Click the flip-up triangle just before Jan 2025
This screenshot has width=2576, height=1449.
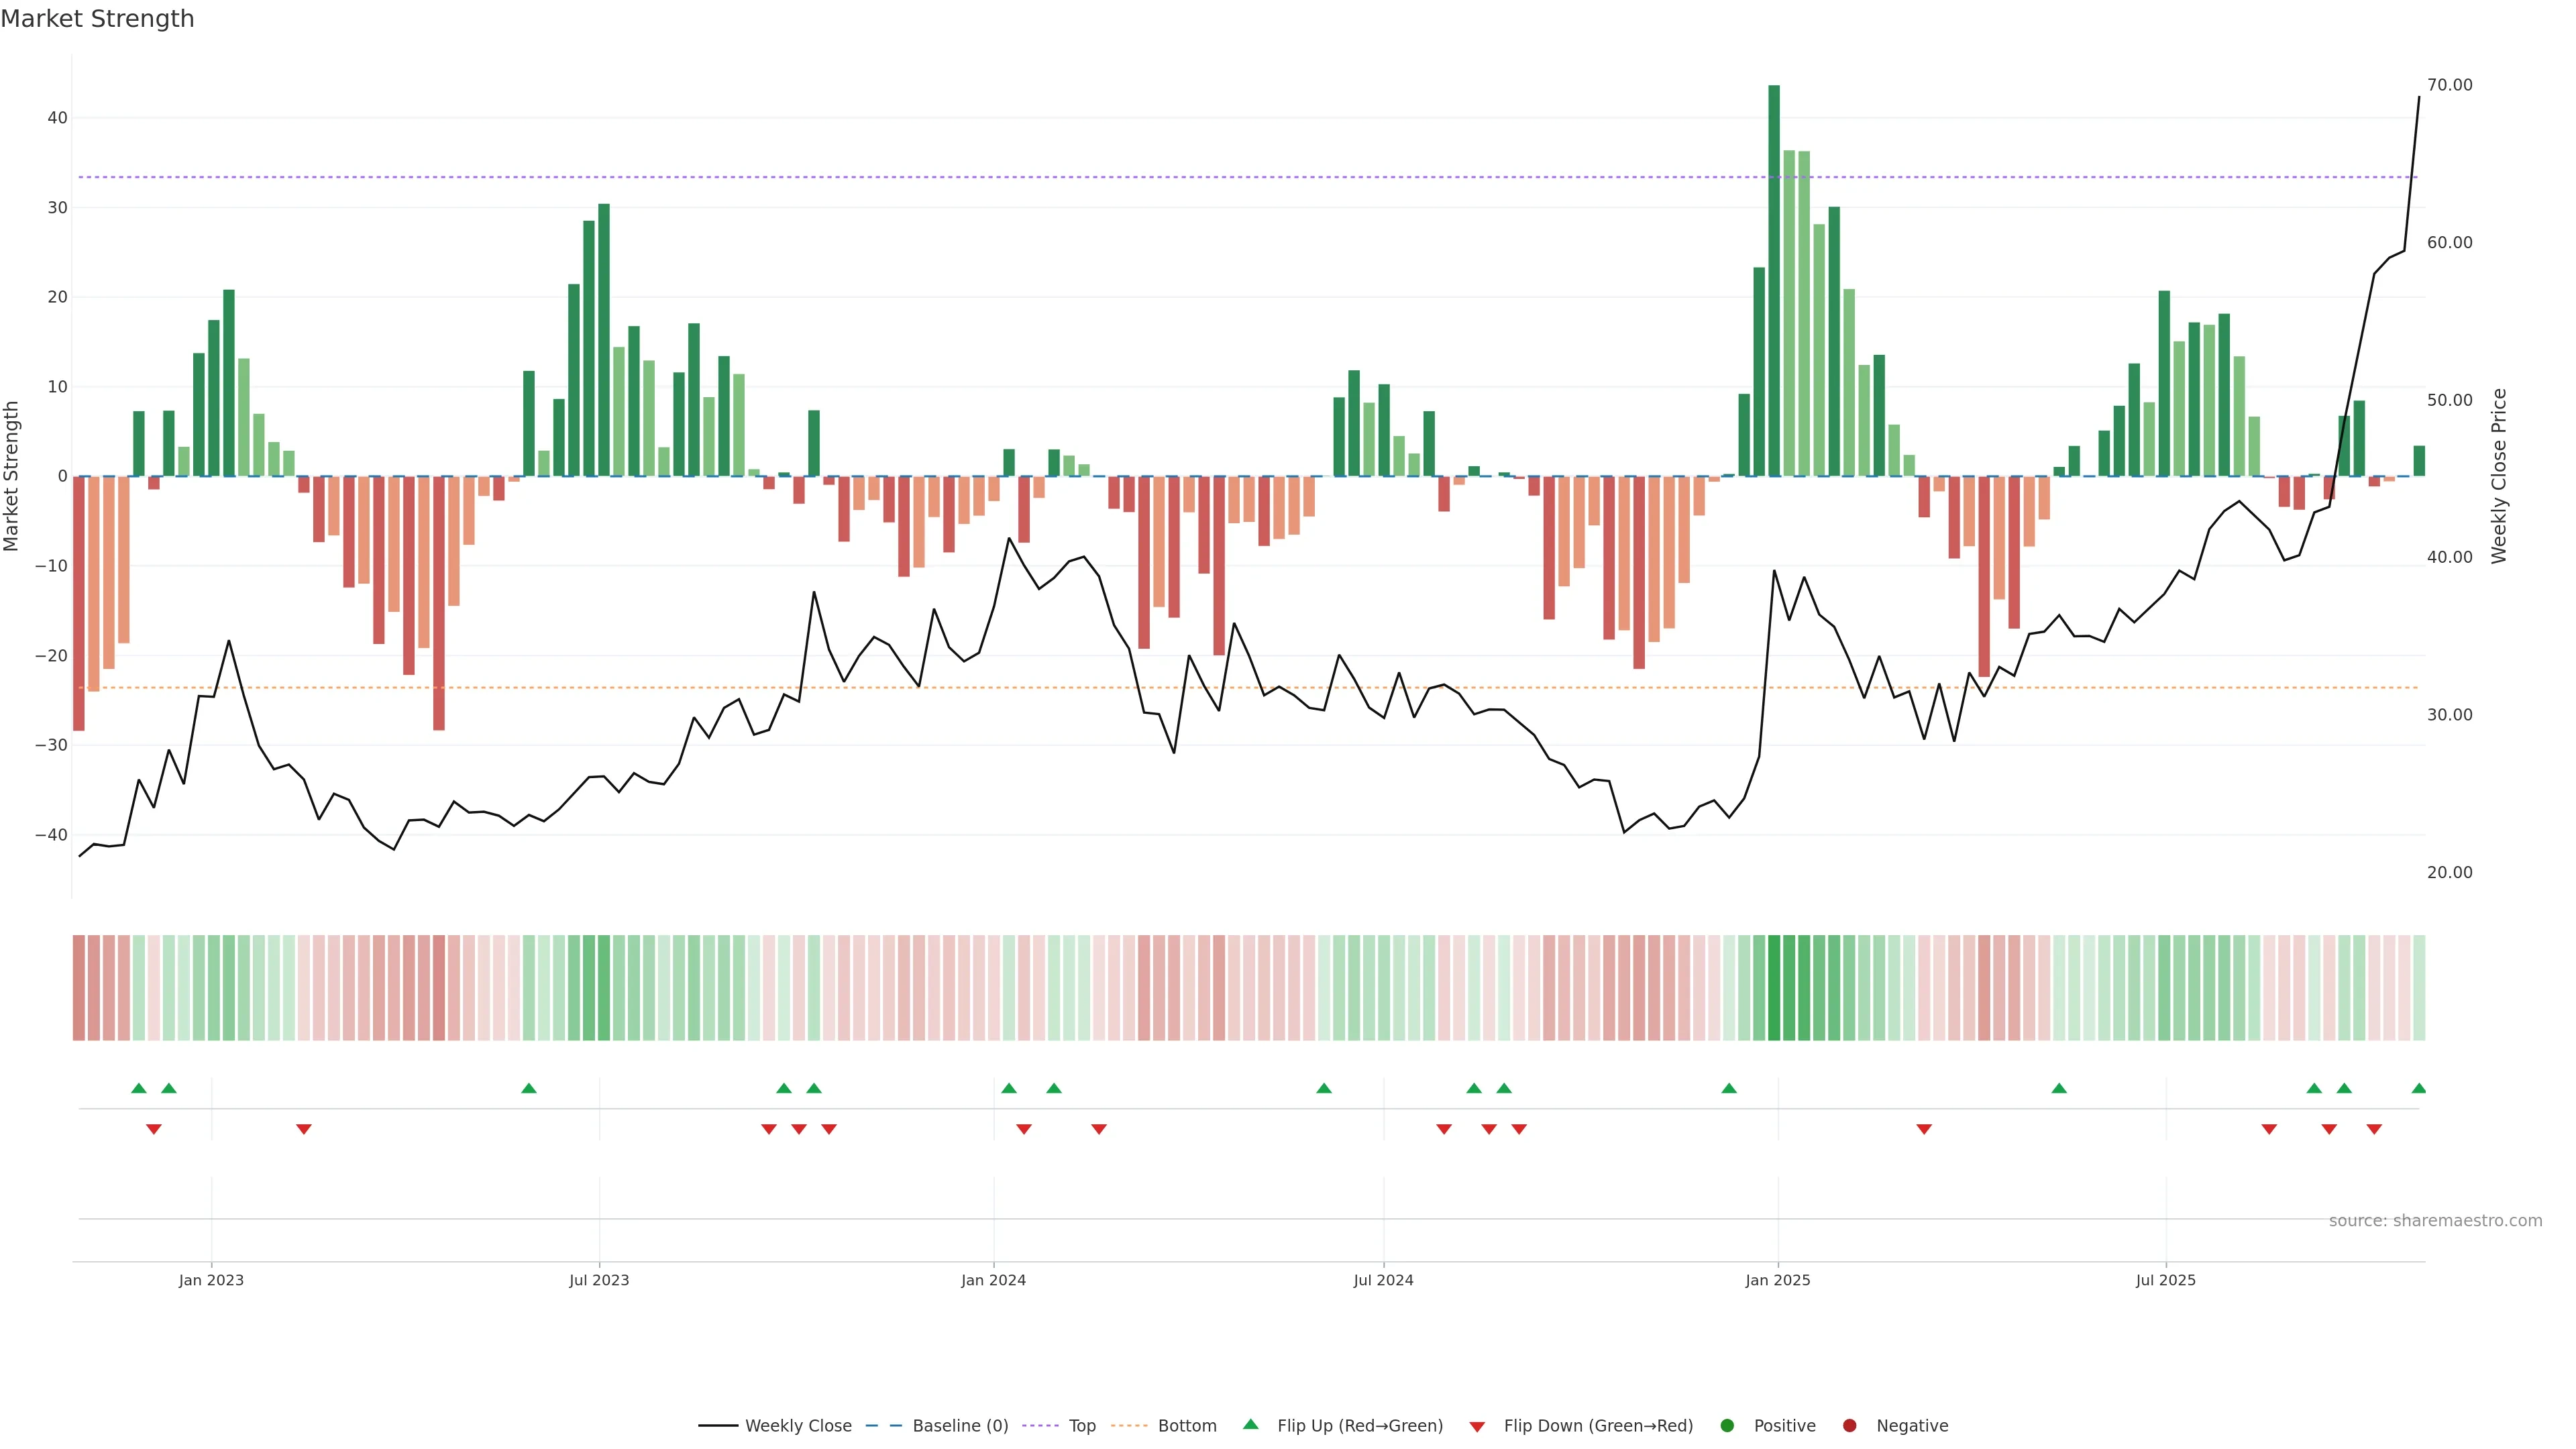click(1729, 1088)
